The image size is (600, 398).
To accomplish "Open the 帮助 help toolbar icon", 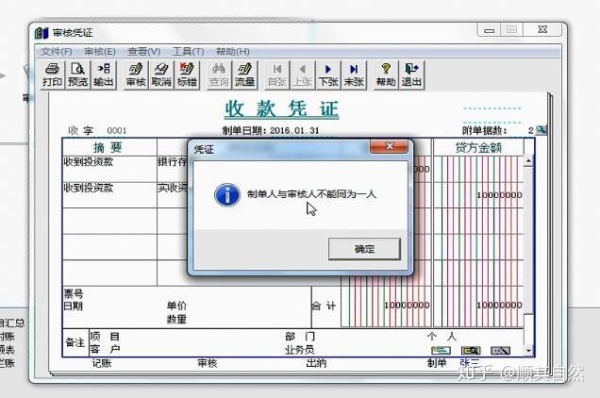I will 386,75.
